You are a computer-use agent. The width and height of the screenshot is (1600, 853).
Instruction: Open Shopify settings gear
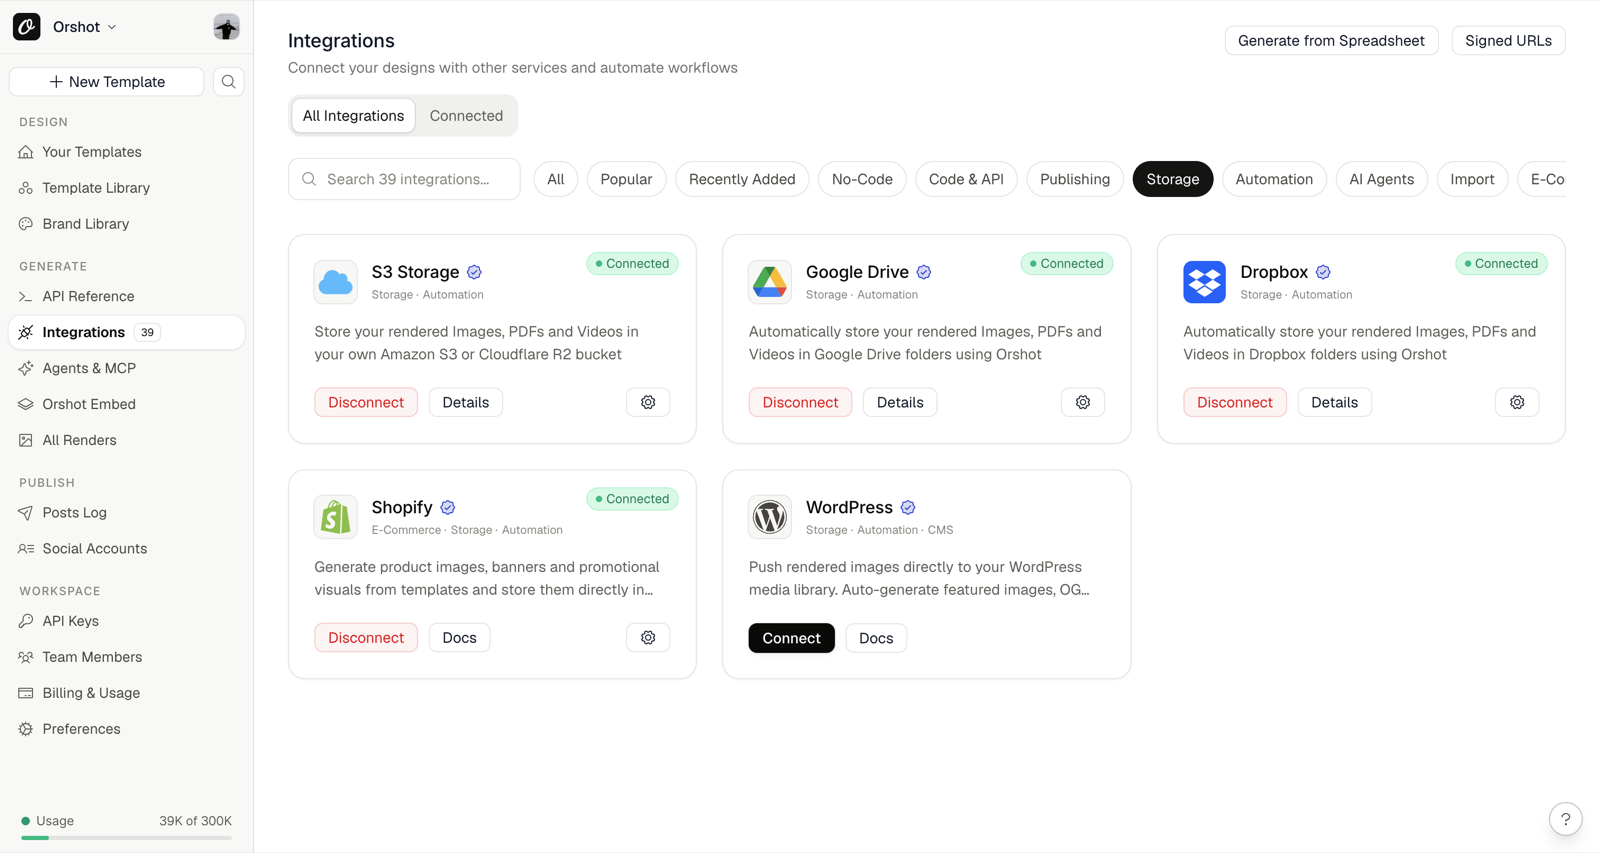648,638
